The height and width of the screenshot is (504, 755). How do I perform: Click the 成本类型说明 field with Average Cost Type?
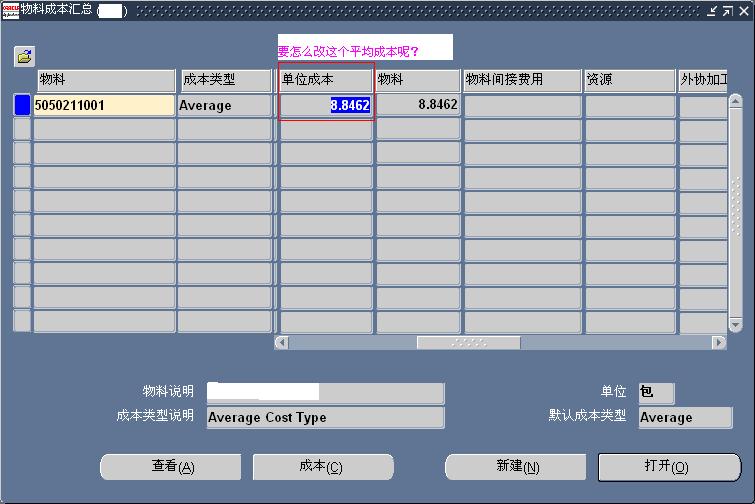coord(325,418)
